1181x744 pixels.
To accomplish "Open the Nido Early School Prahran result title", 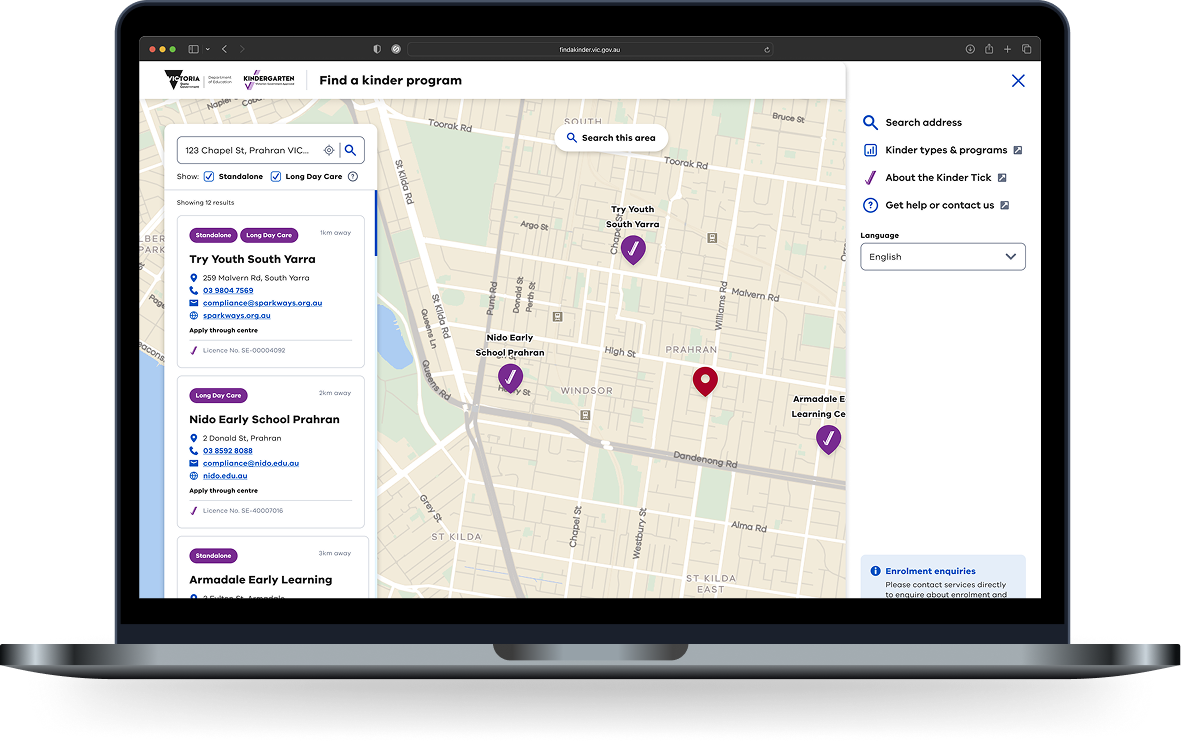I will (264, 419).
